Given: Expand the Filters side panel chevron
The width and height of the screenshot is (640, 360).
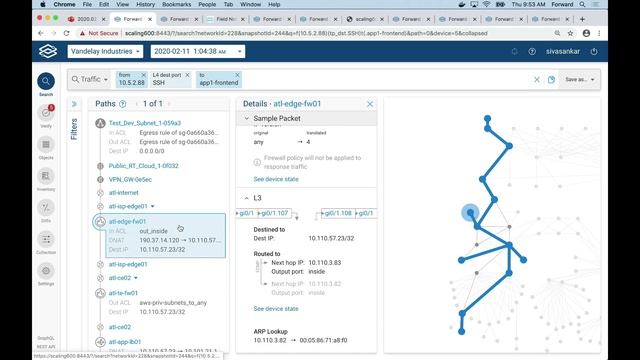Looking at the screenshot, I should [74, 104].
